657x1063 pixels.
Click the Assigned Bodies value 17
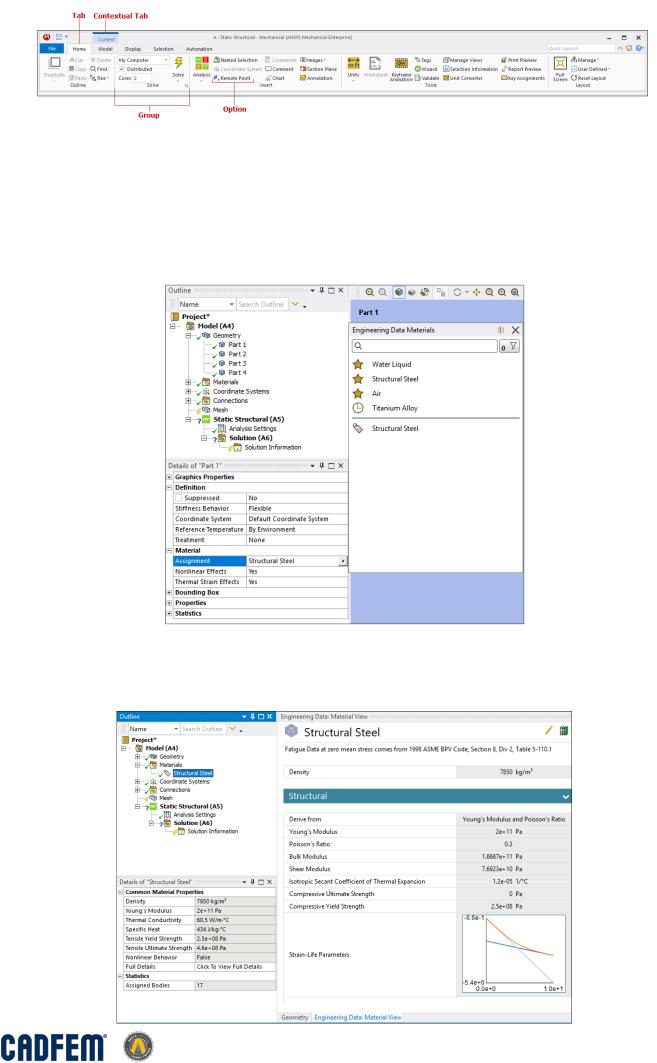click(x=235, y=986)
